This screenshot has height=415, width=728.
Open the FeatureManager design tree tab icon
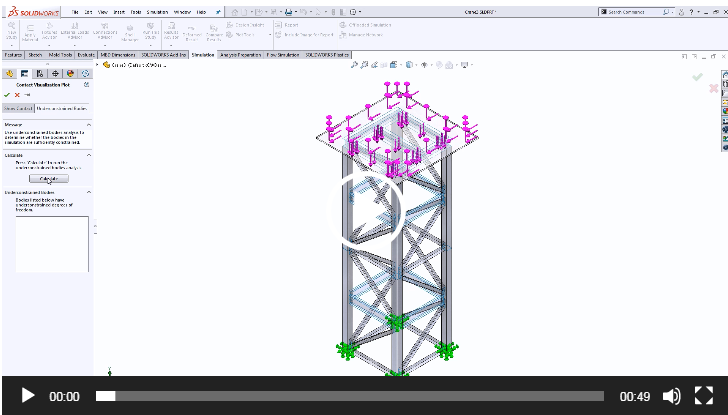pos(10,73)
